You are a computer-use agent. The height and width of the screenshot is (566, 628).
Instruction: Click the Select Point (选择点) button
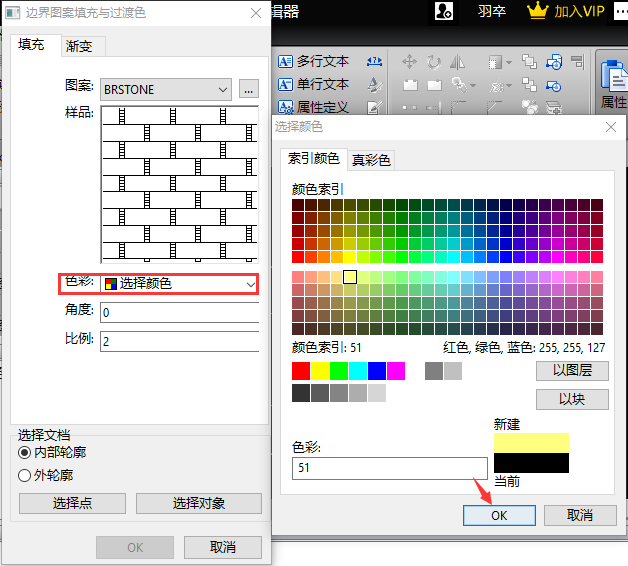coord(72,503)
